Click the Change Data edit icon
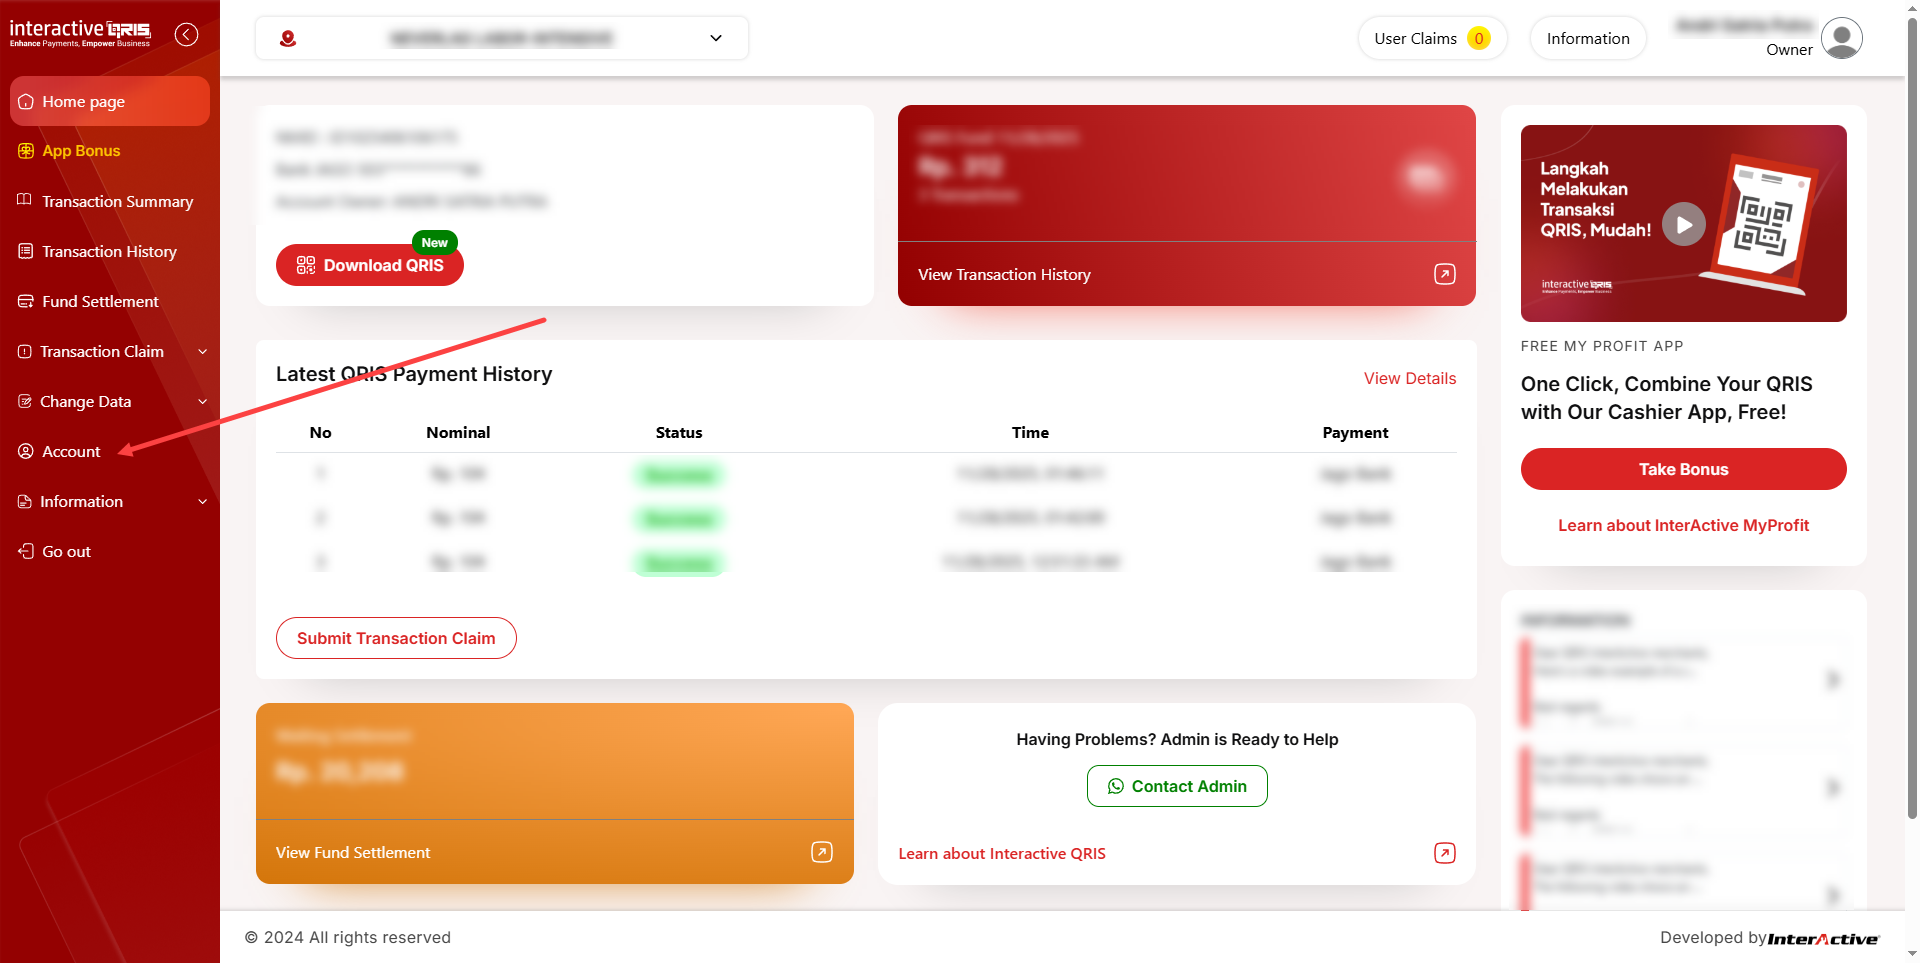This screenshot has width=1920, height=963. click(x=25, y=401)
